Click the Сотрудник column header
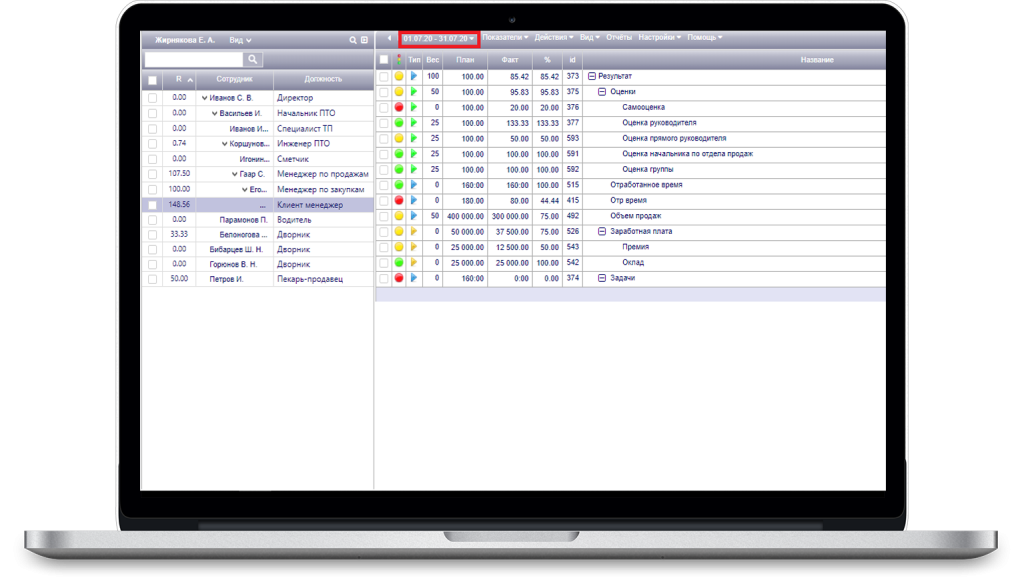1024x578 pixels. click(x=234, y=80)
